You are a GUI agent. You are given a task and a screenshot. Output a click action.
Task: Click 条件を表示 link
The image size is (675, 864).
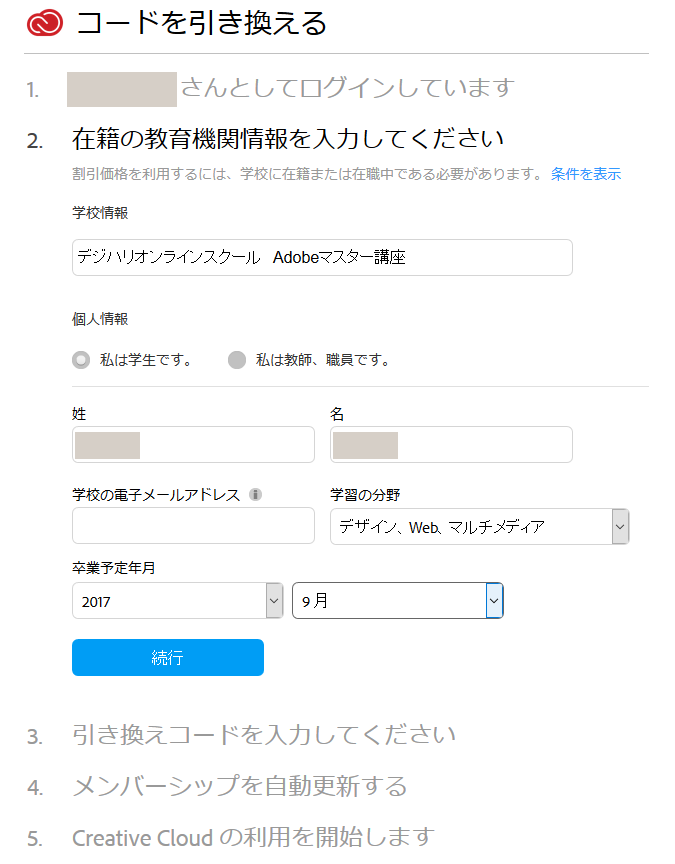[x=586, y=174]
